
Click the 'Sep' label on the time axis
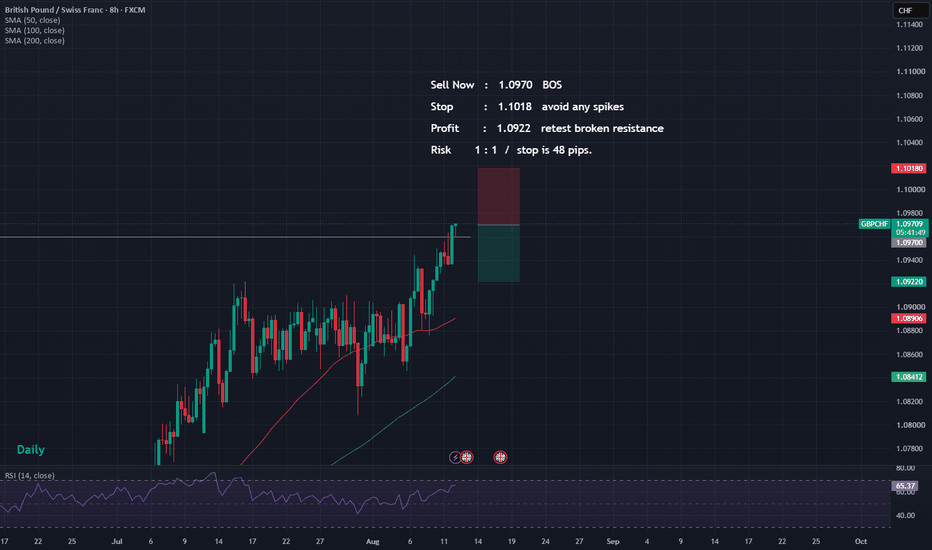pyautogui.click(x=613, y=542)
